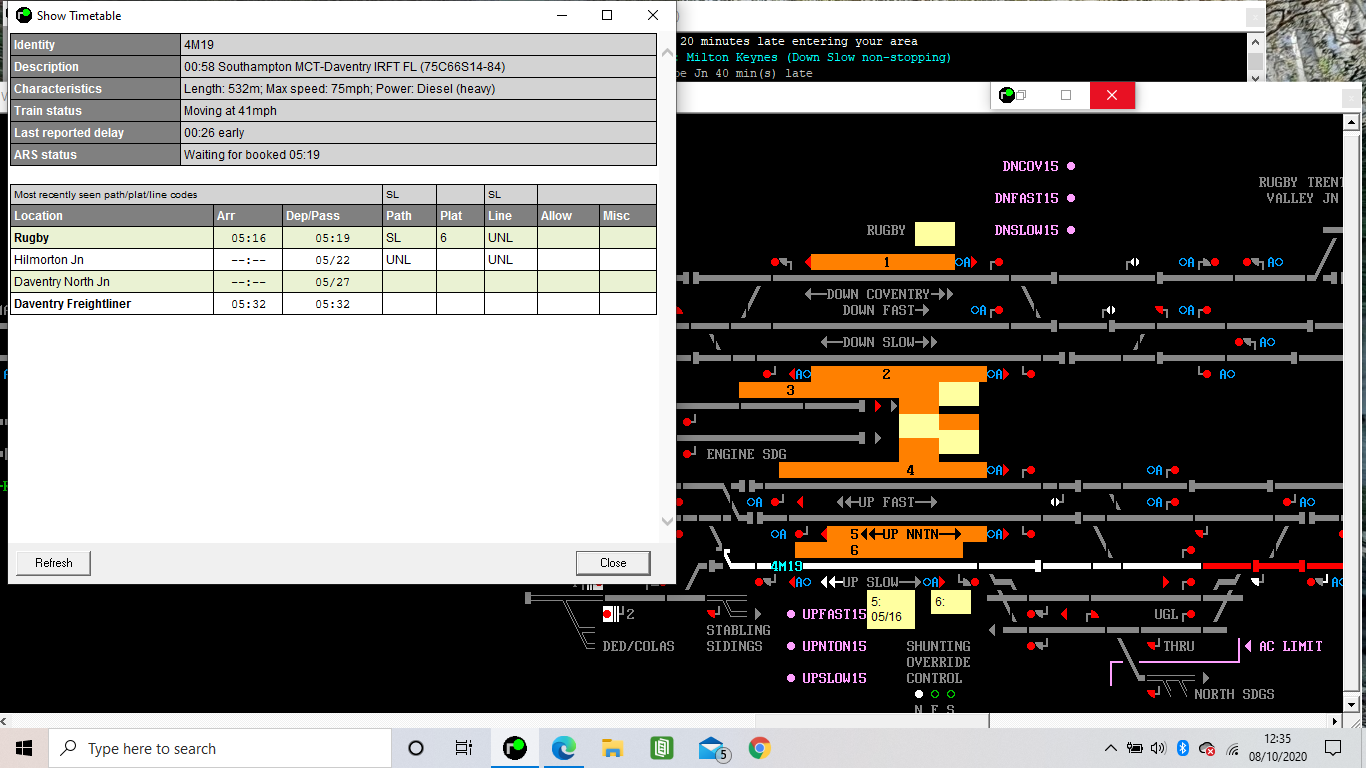1366x768 pixels.
Task: Open the yellow note reading 6:
Action: click(x=951, y=601)
